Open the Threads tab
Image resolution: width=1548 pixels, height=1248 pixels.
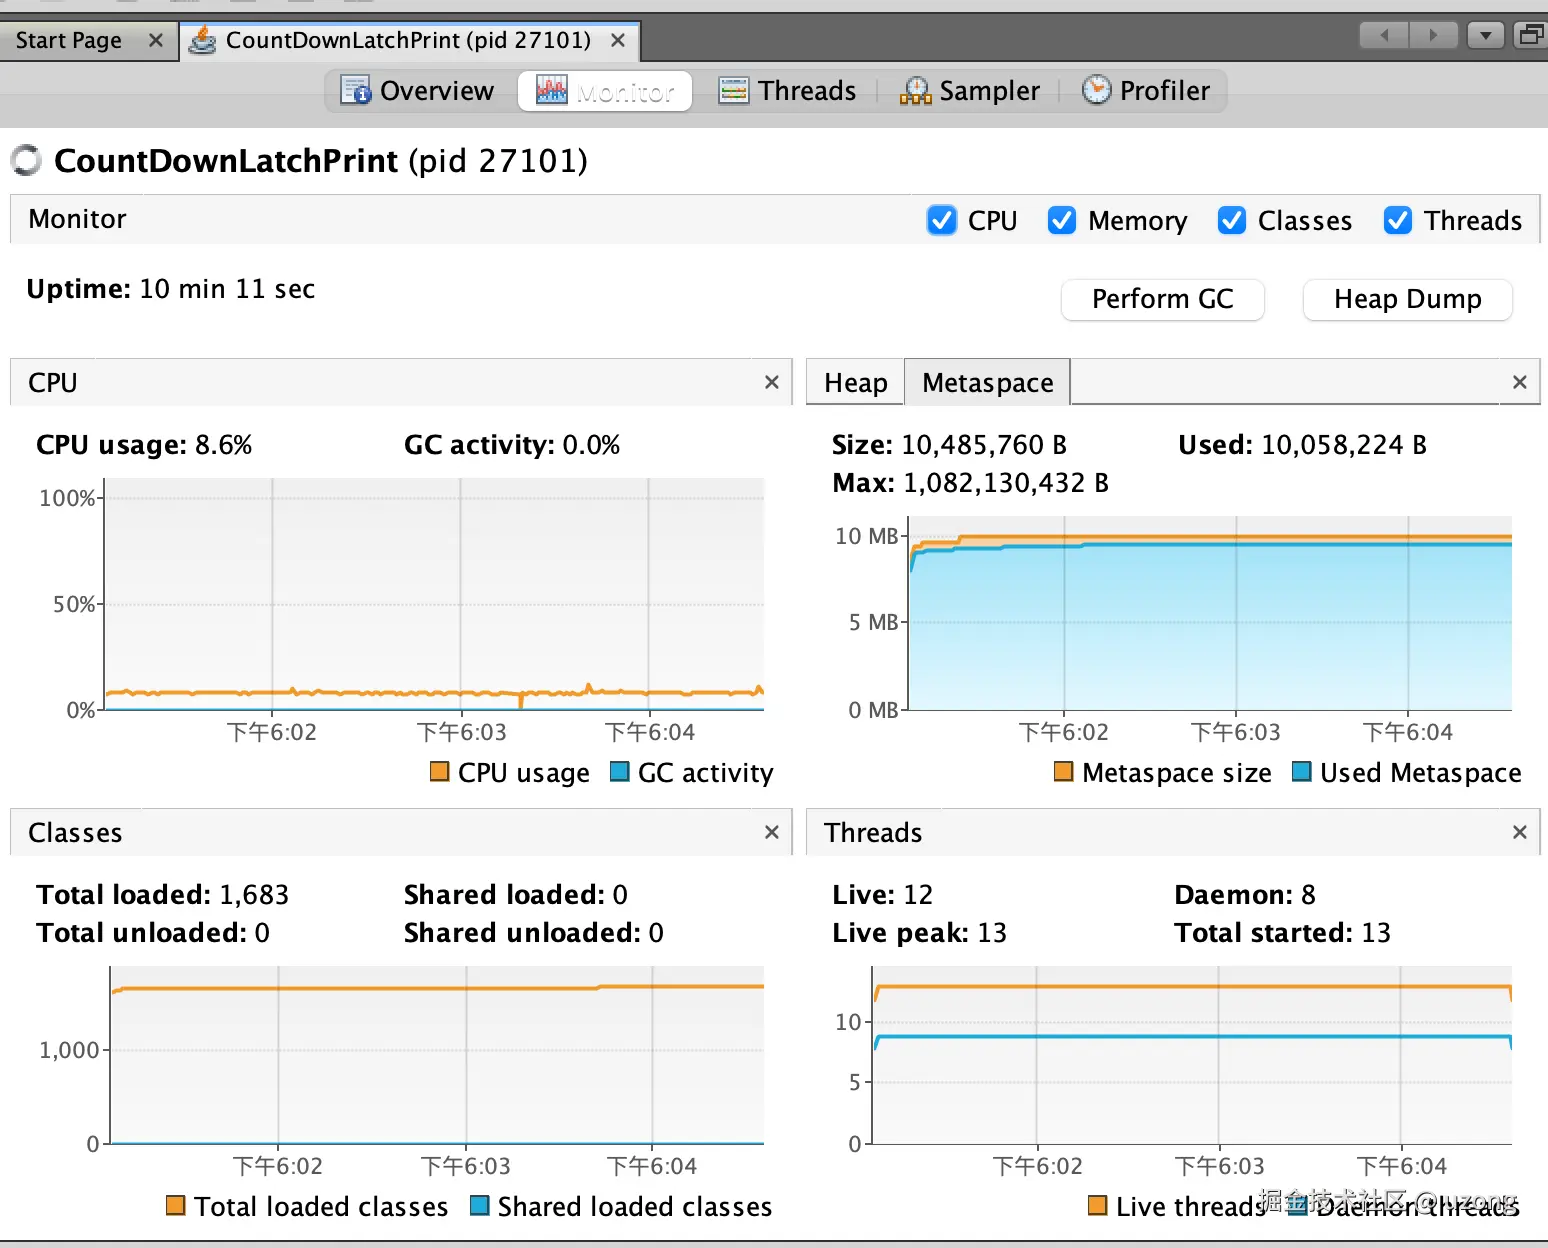(x=787, y=91)
